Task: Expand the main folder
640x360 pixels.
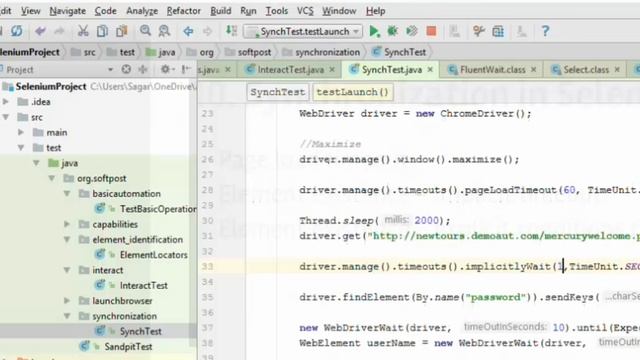Action: (x=21, y=132)
